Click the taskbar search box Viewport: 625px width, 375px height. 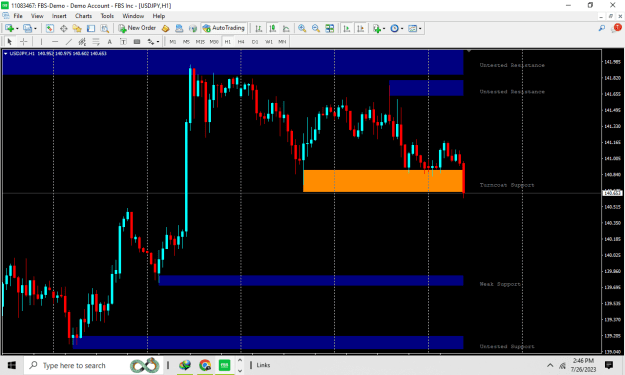coord(93,365)
